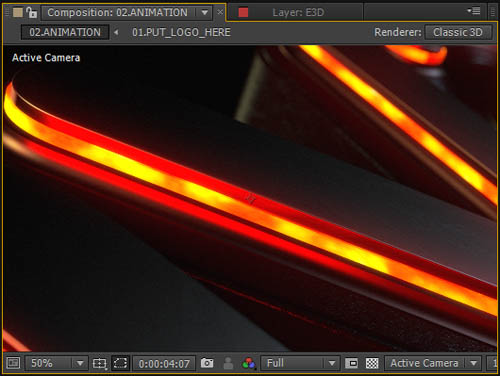Click the show snapshot icon
The image size is (500, 376).
click(x=228, y=363)
